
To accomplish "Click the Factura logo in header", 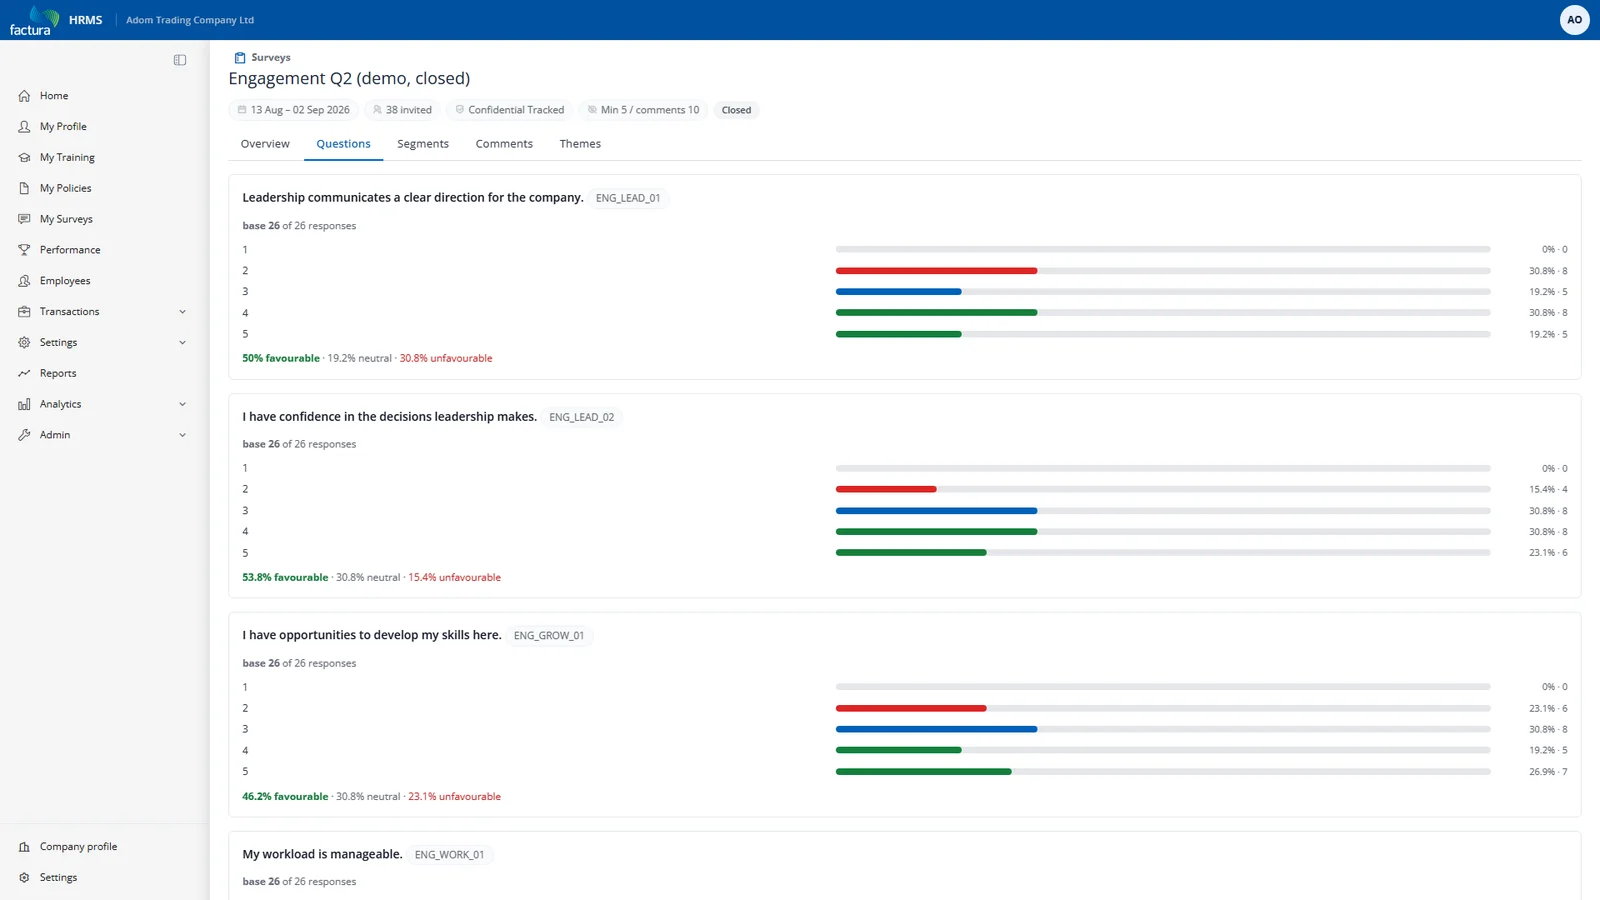I will (34, 20).
